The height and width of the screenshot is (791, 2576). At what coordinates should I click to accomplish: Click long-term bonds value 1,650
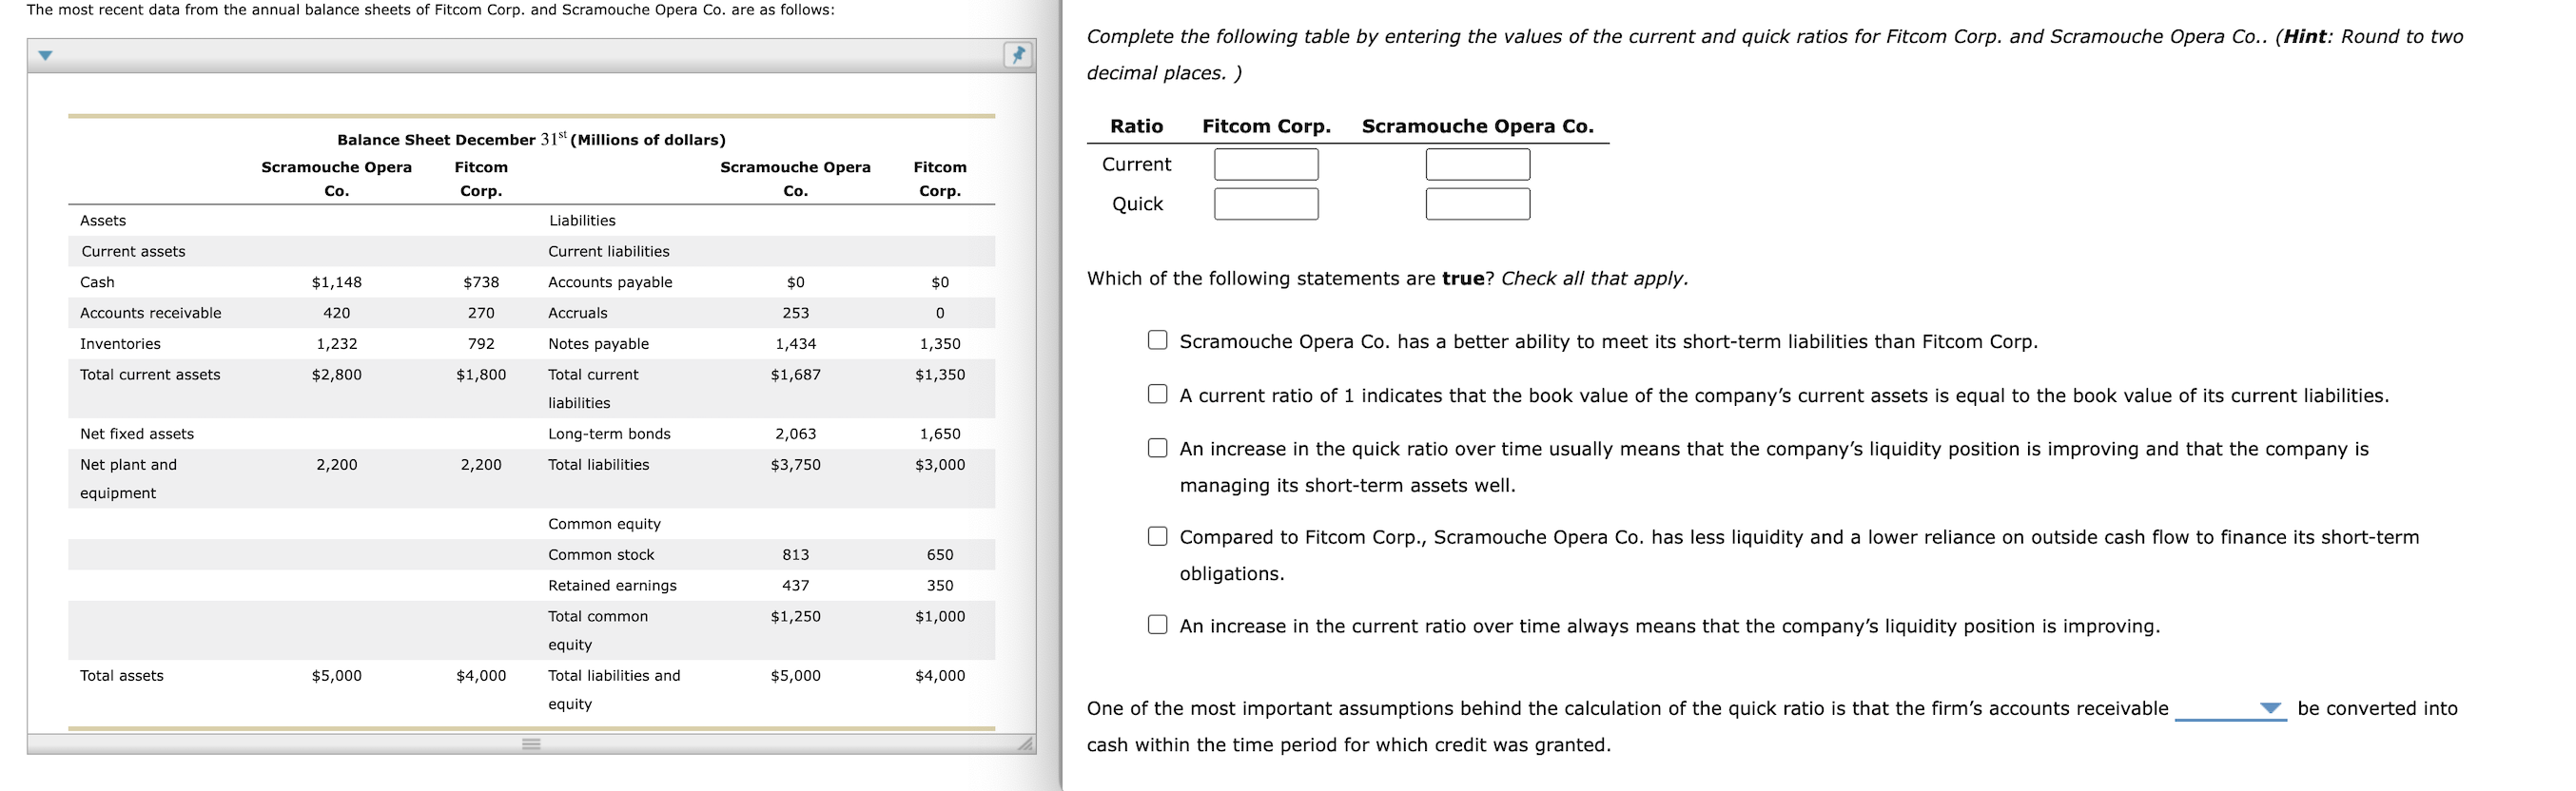[940, 434]
